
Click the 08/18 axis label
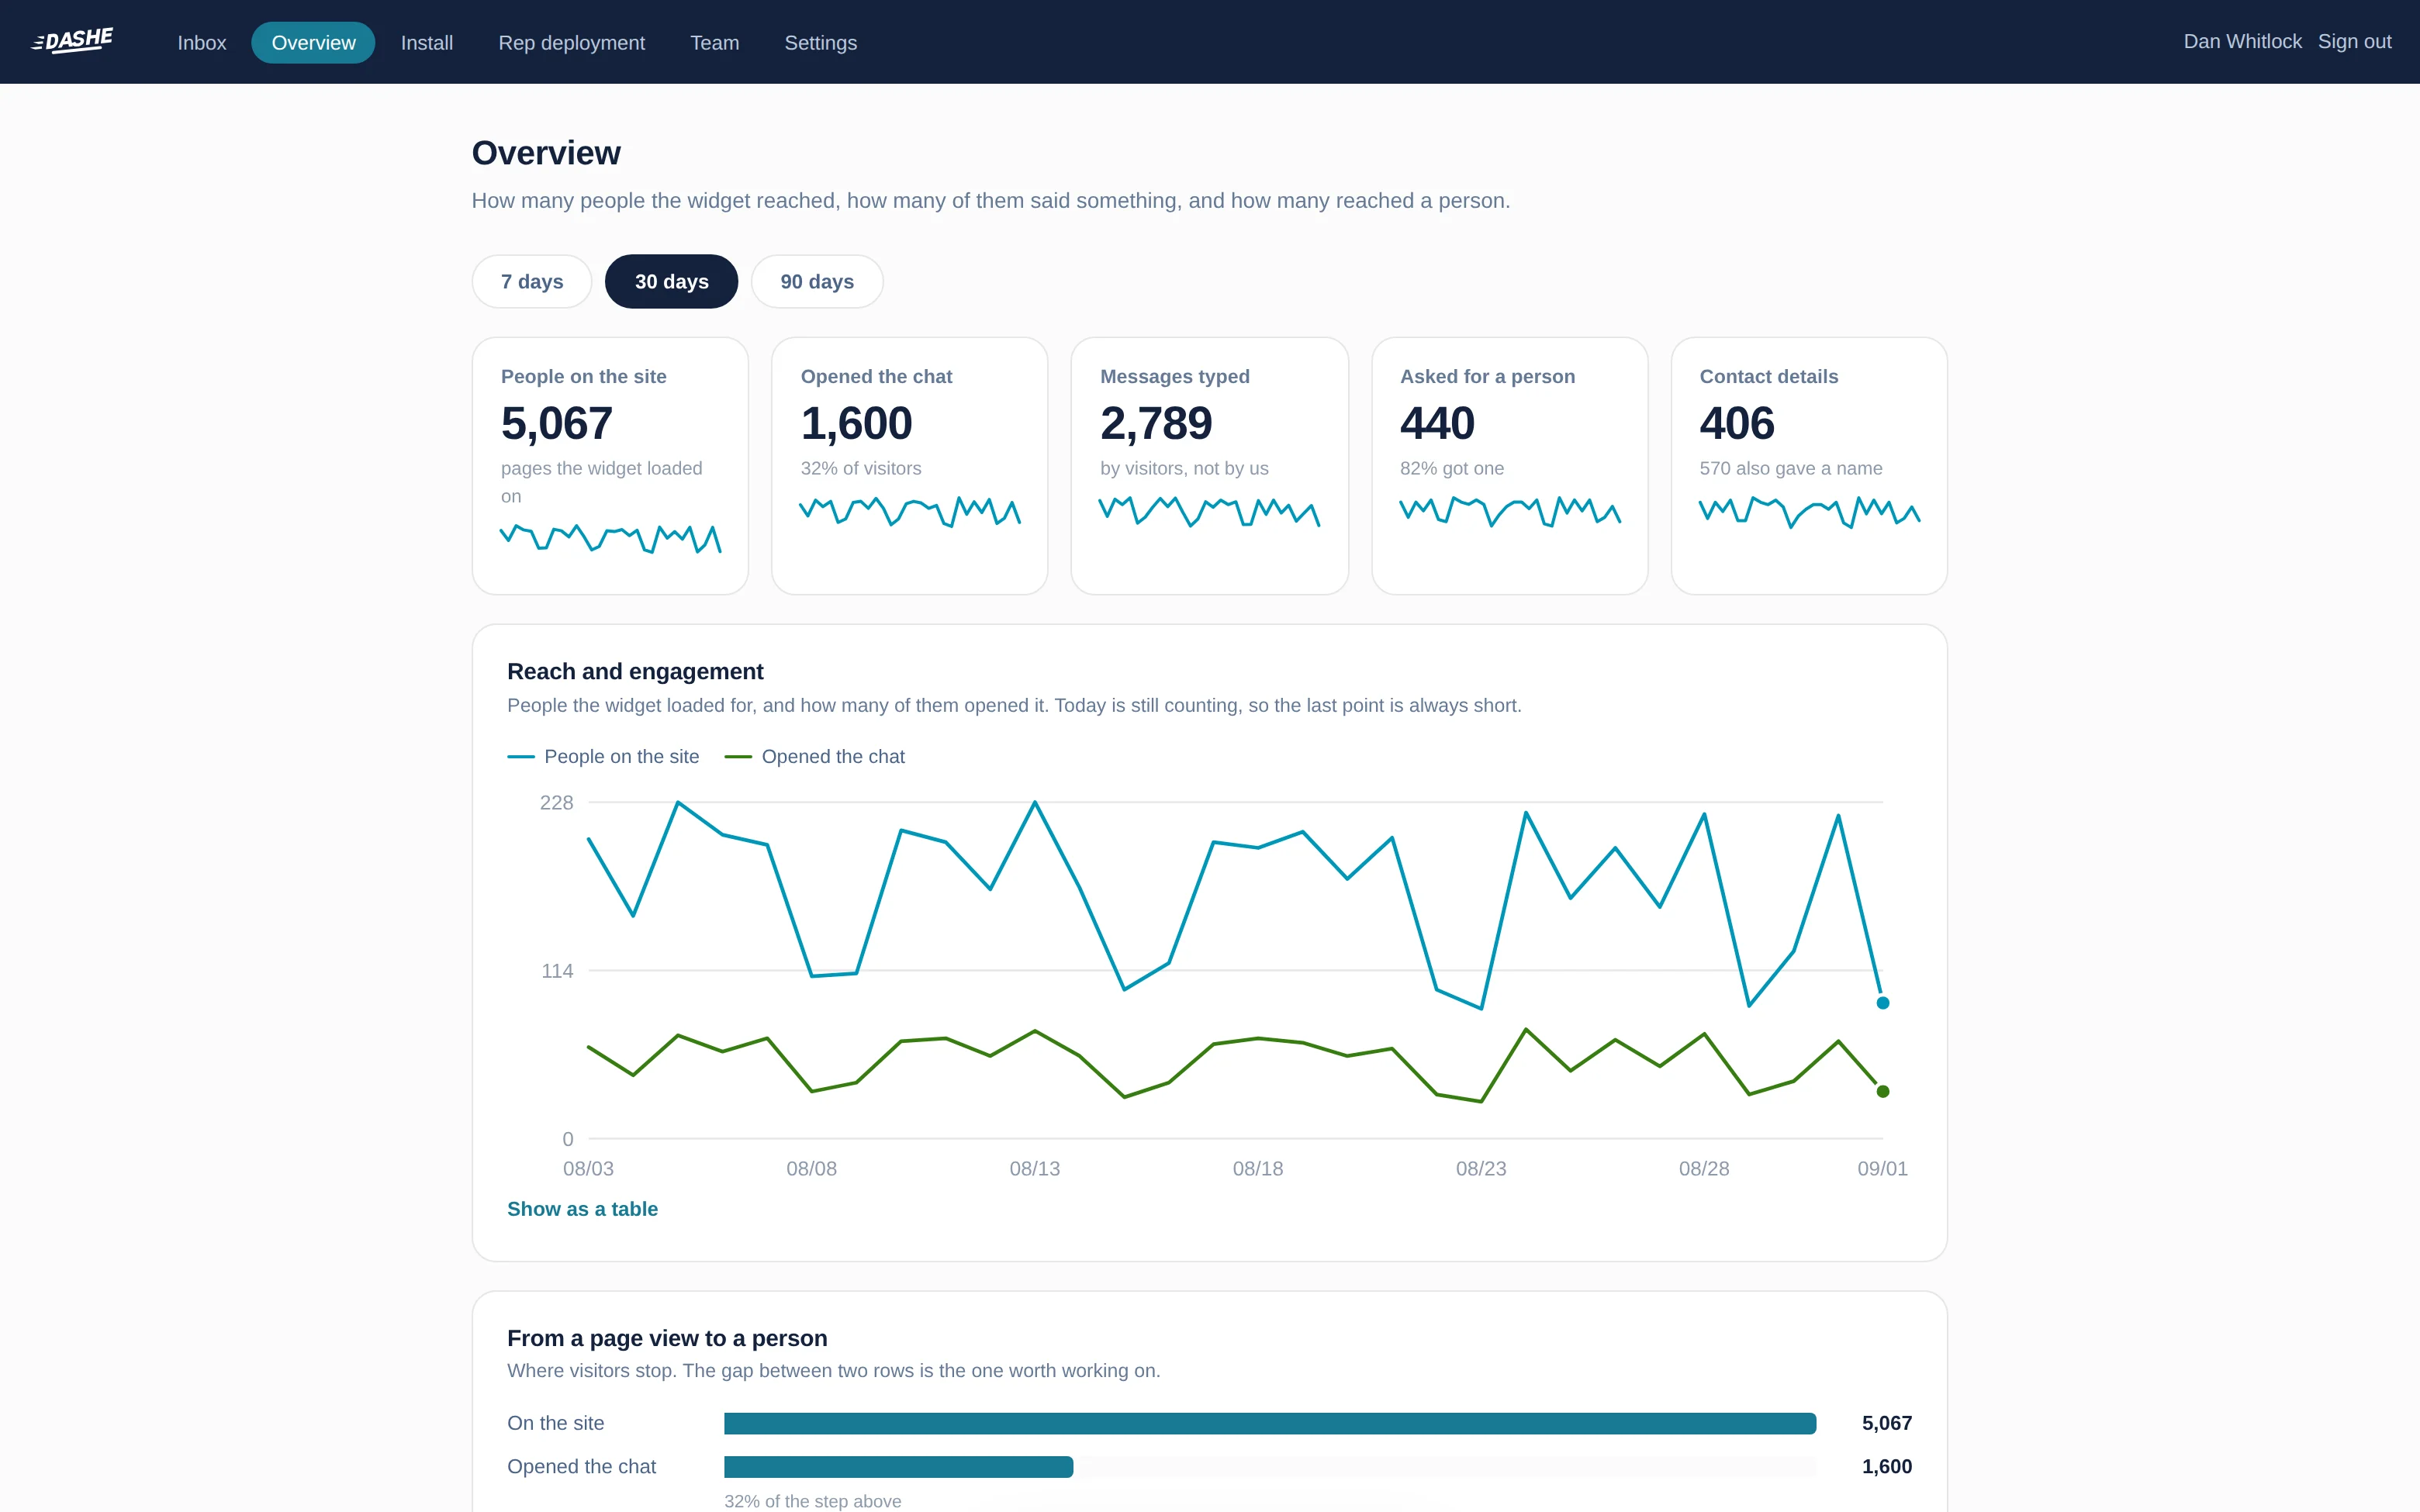1258,1169
